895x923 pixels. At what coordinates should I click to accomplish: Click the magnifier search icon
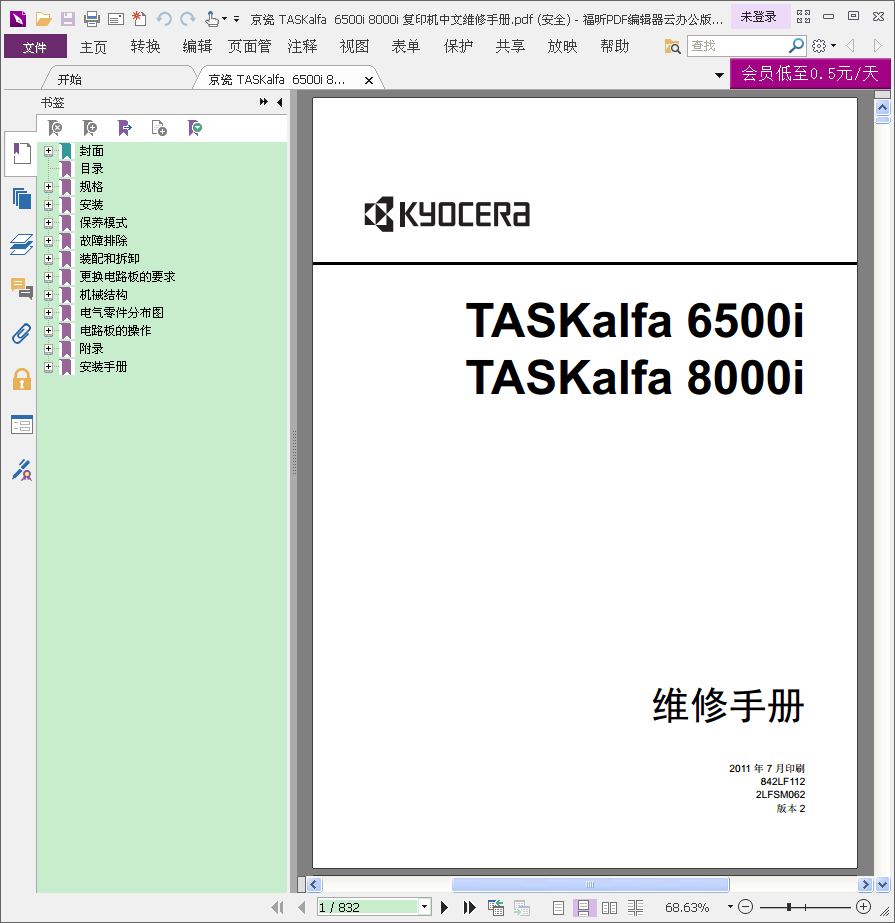pyautogui.click(x=796, y=45)
